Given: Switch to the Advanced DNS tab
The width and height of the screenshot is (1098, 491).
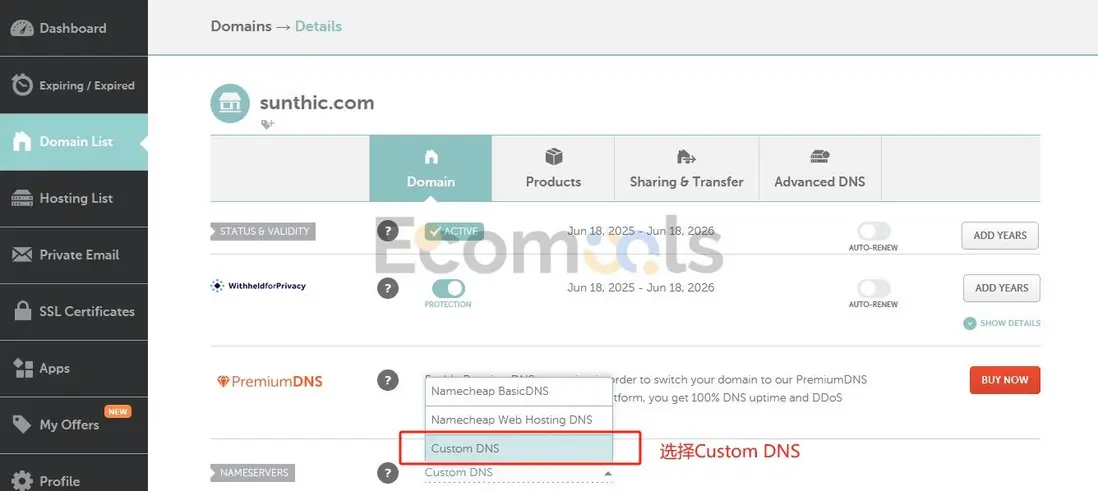Looking at the screenshot, I should (x=820, y=169).
